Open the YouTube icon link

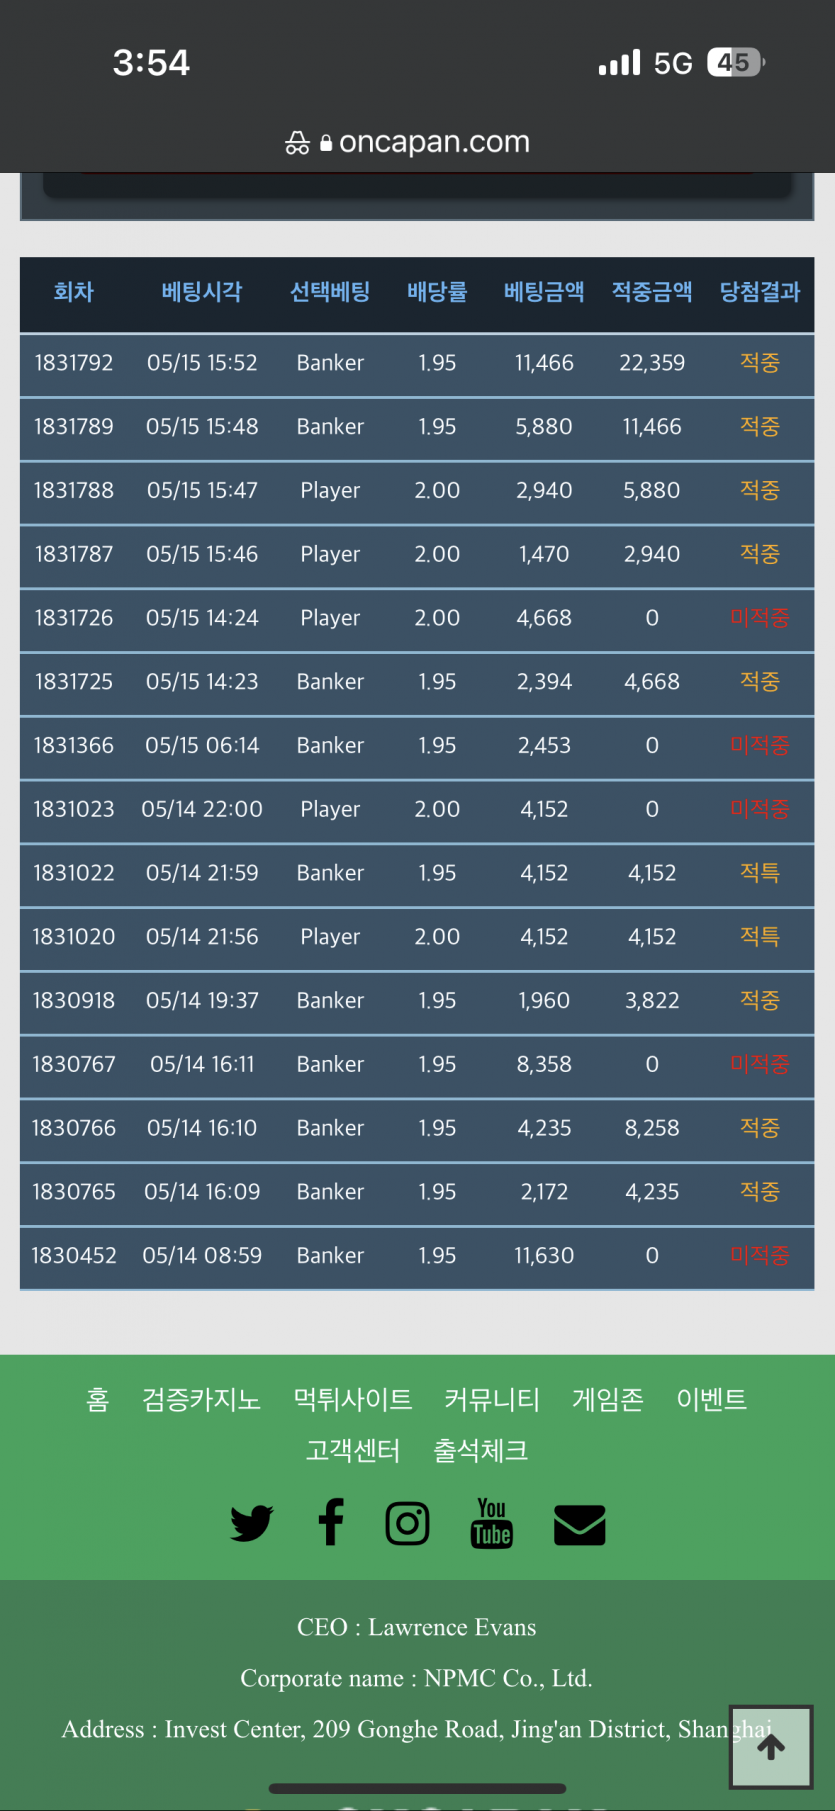tap(491, 1523)
